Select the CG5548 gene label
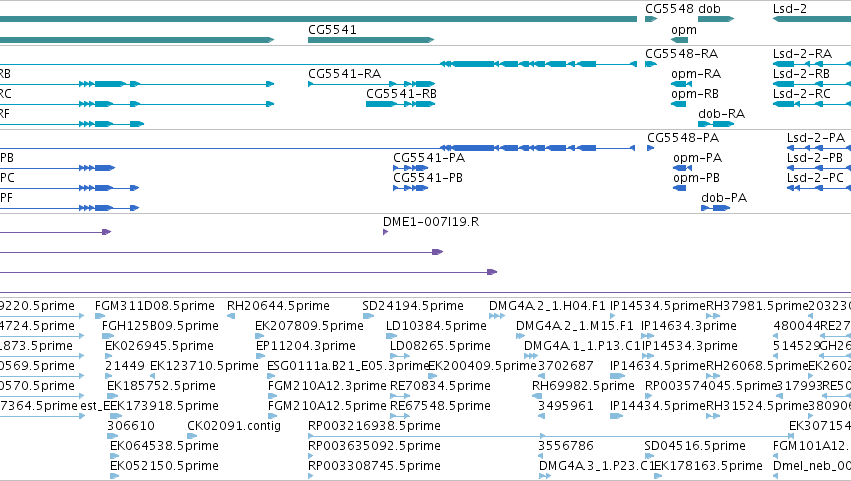 [x=669, y=9]
